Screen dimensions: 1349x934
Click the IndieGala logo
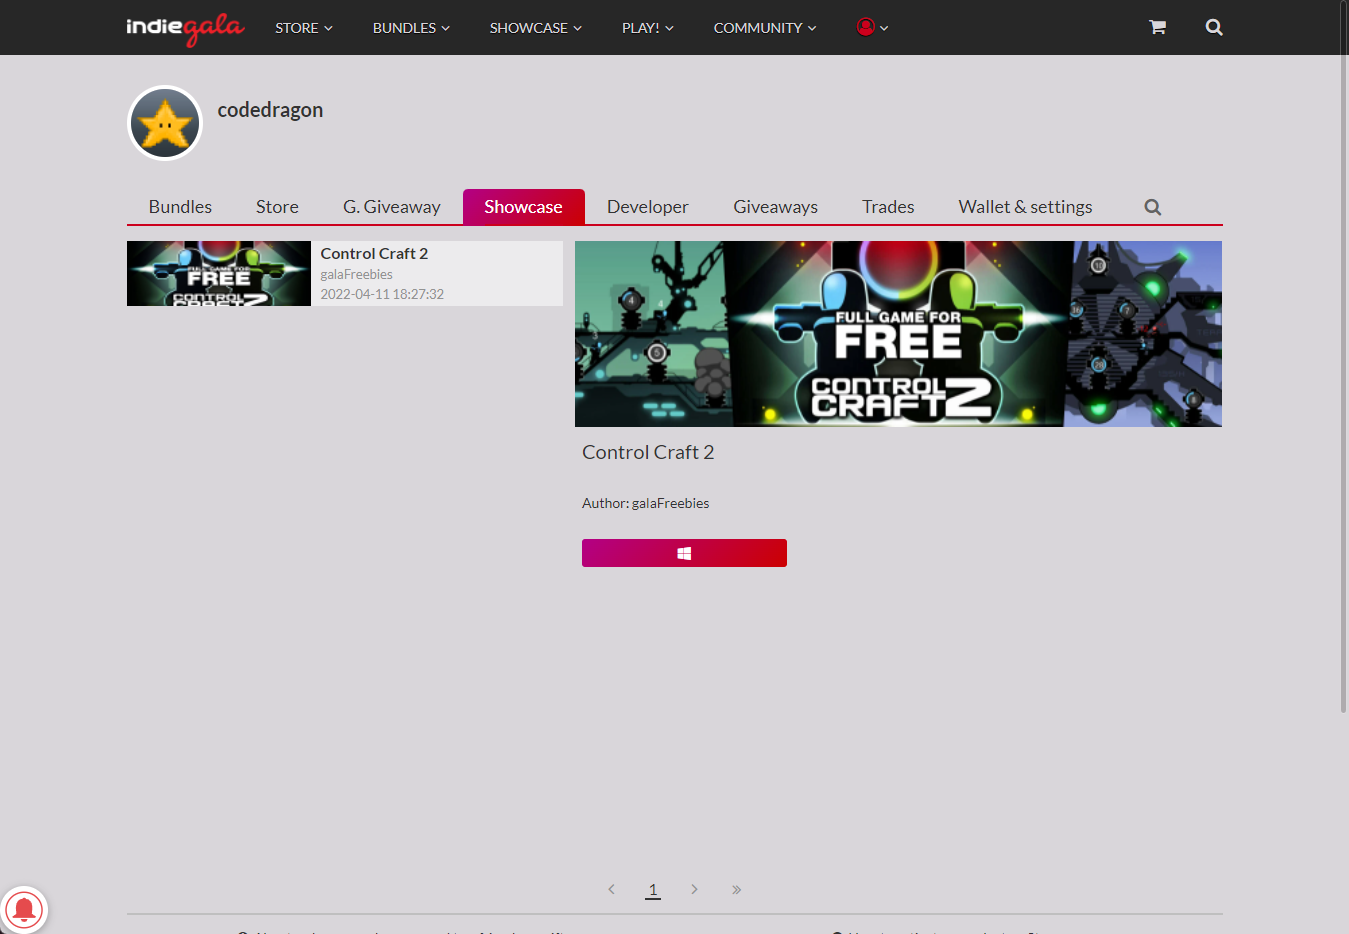[185, 28]
